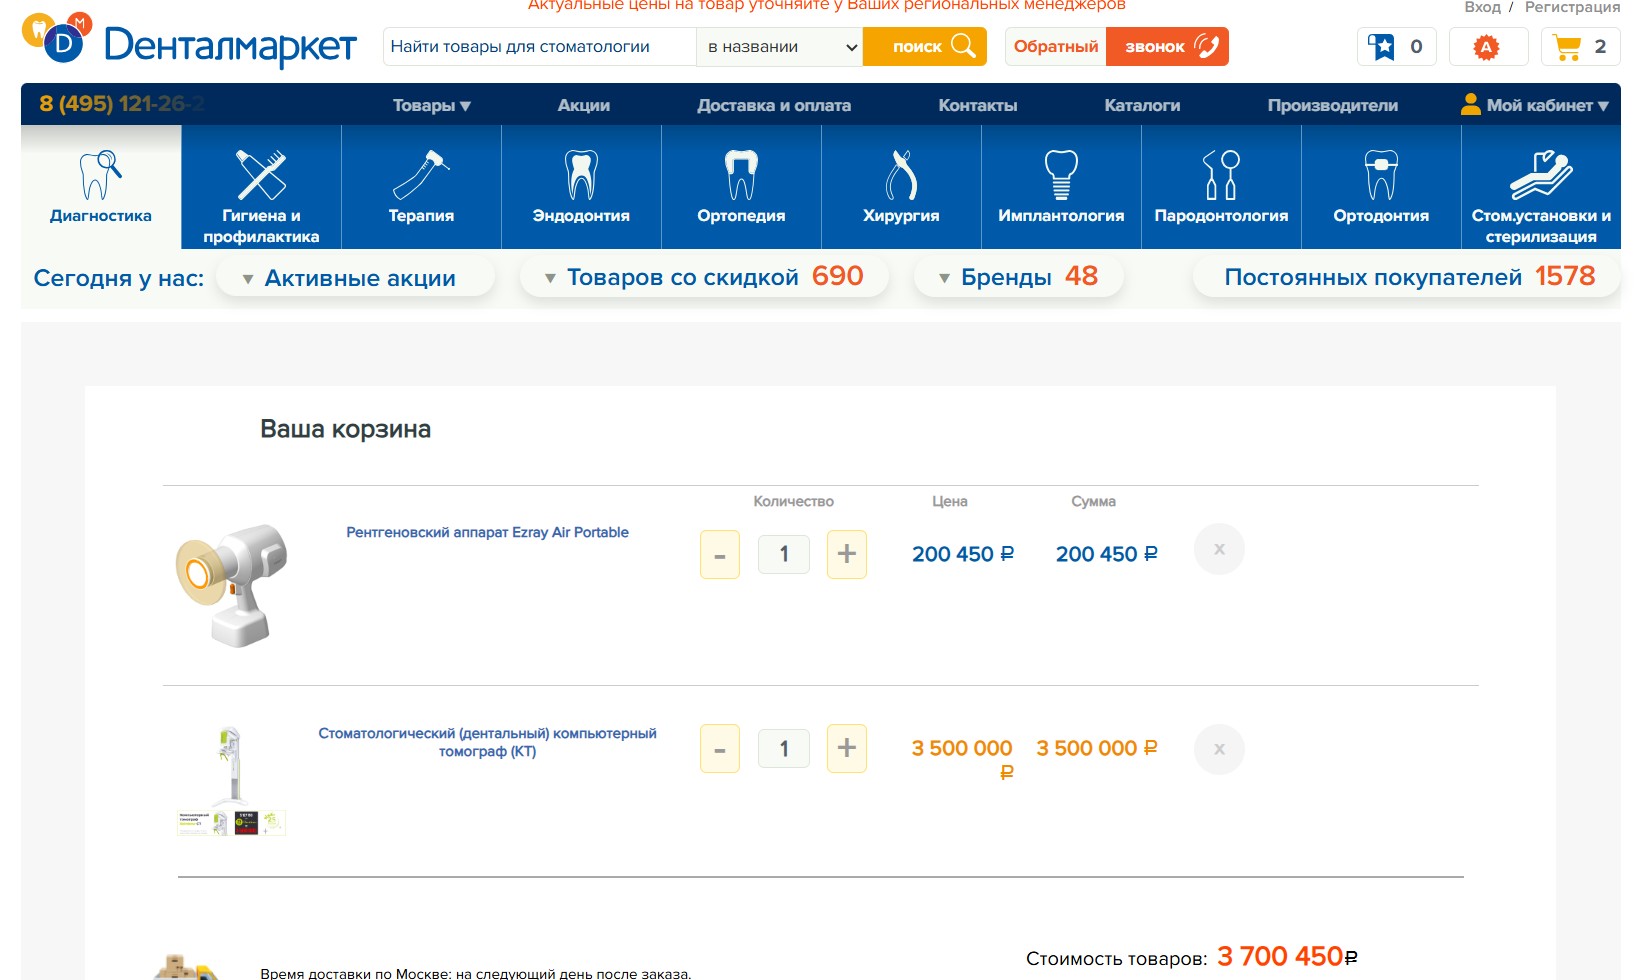Open Гигиена и профилактика category
The height and width of the screenshot is (980, 1645).
(261, 187)
